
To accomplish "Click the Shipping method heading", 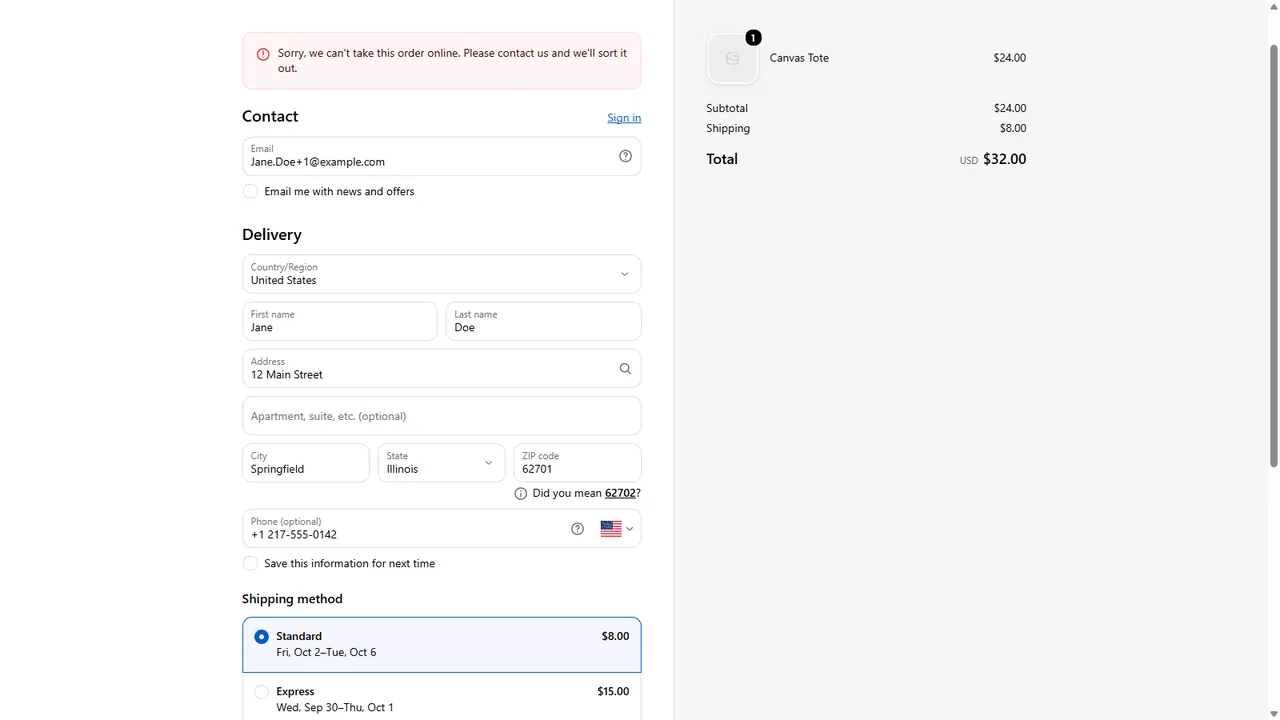I will 292,599.
